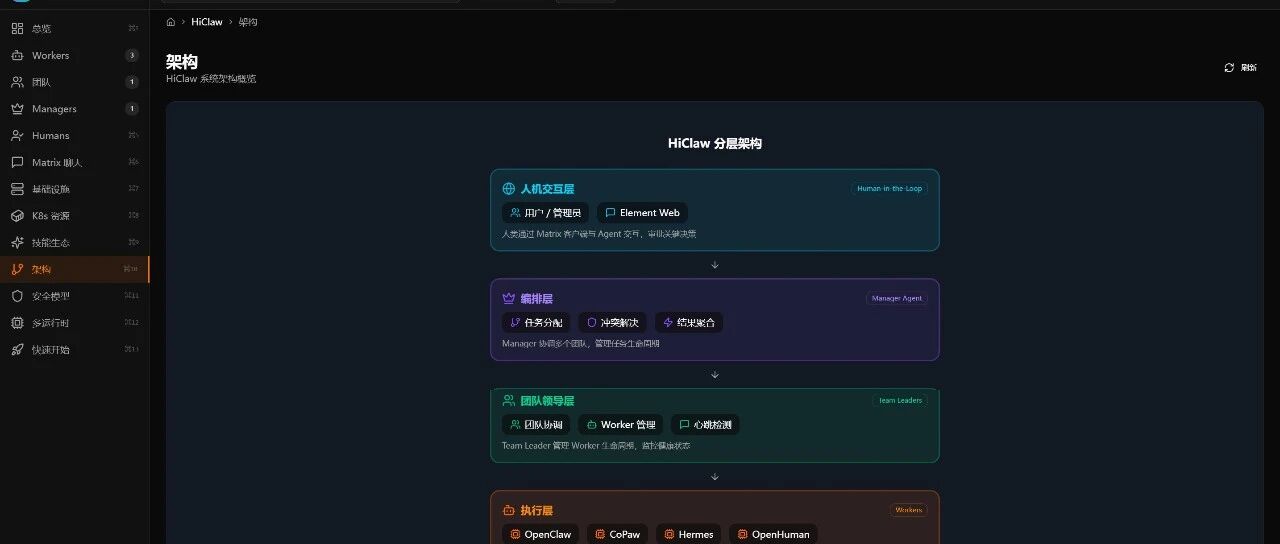Open 多运行时 in the sidebar
This screenshot has height=544, width=1280.
(x=75, y=323)
